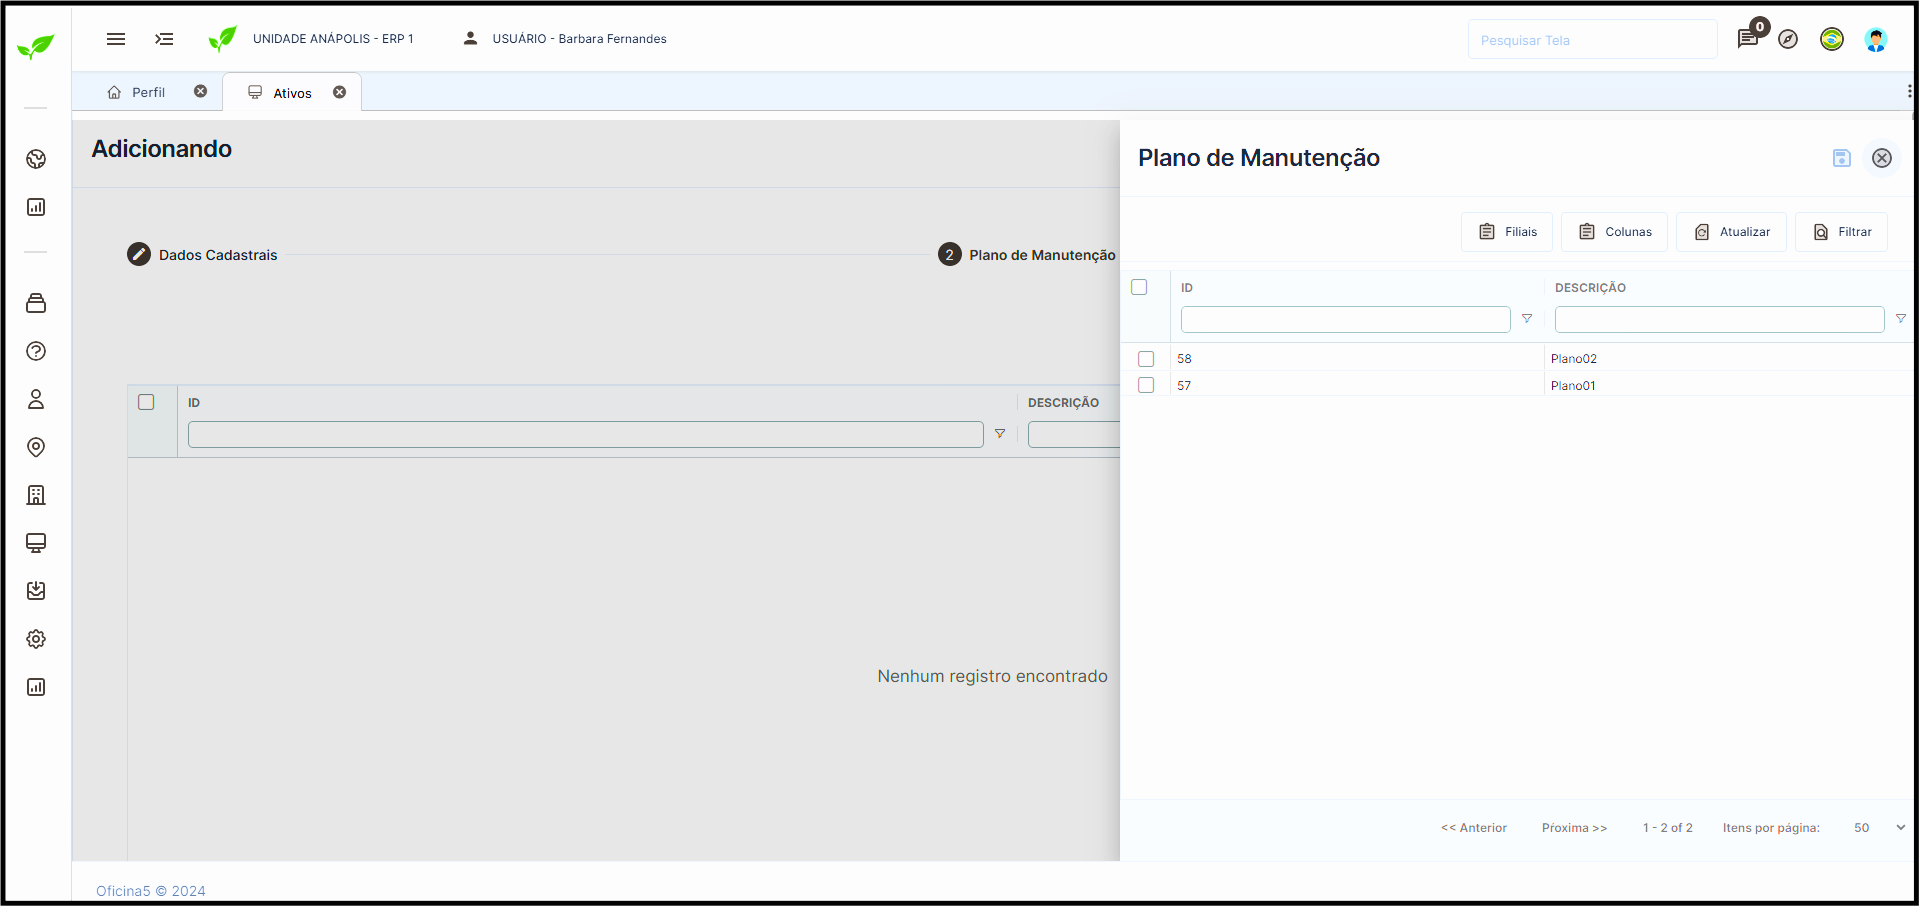Toggle select-all checkbox in Plano de Manutenção panel
Viewport: 1920px width, 907px height.
click(1139, 287)
